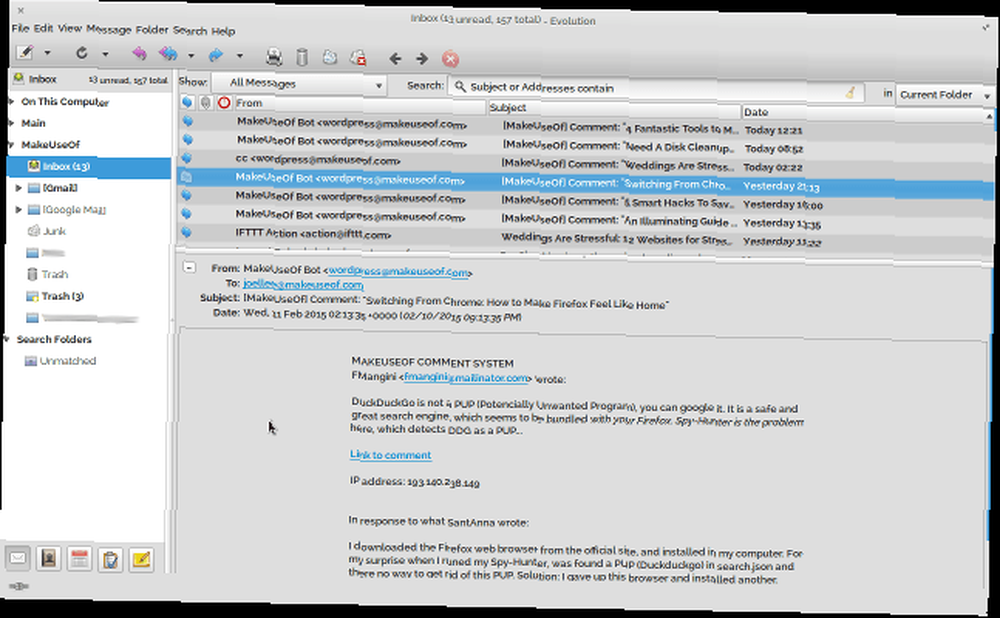The height and width of the screenshot is (618, 1000).
Task: Toggle read status of 'Need A Disk Cleanup' message
Action: [188, 138]
